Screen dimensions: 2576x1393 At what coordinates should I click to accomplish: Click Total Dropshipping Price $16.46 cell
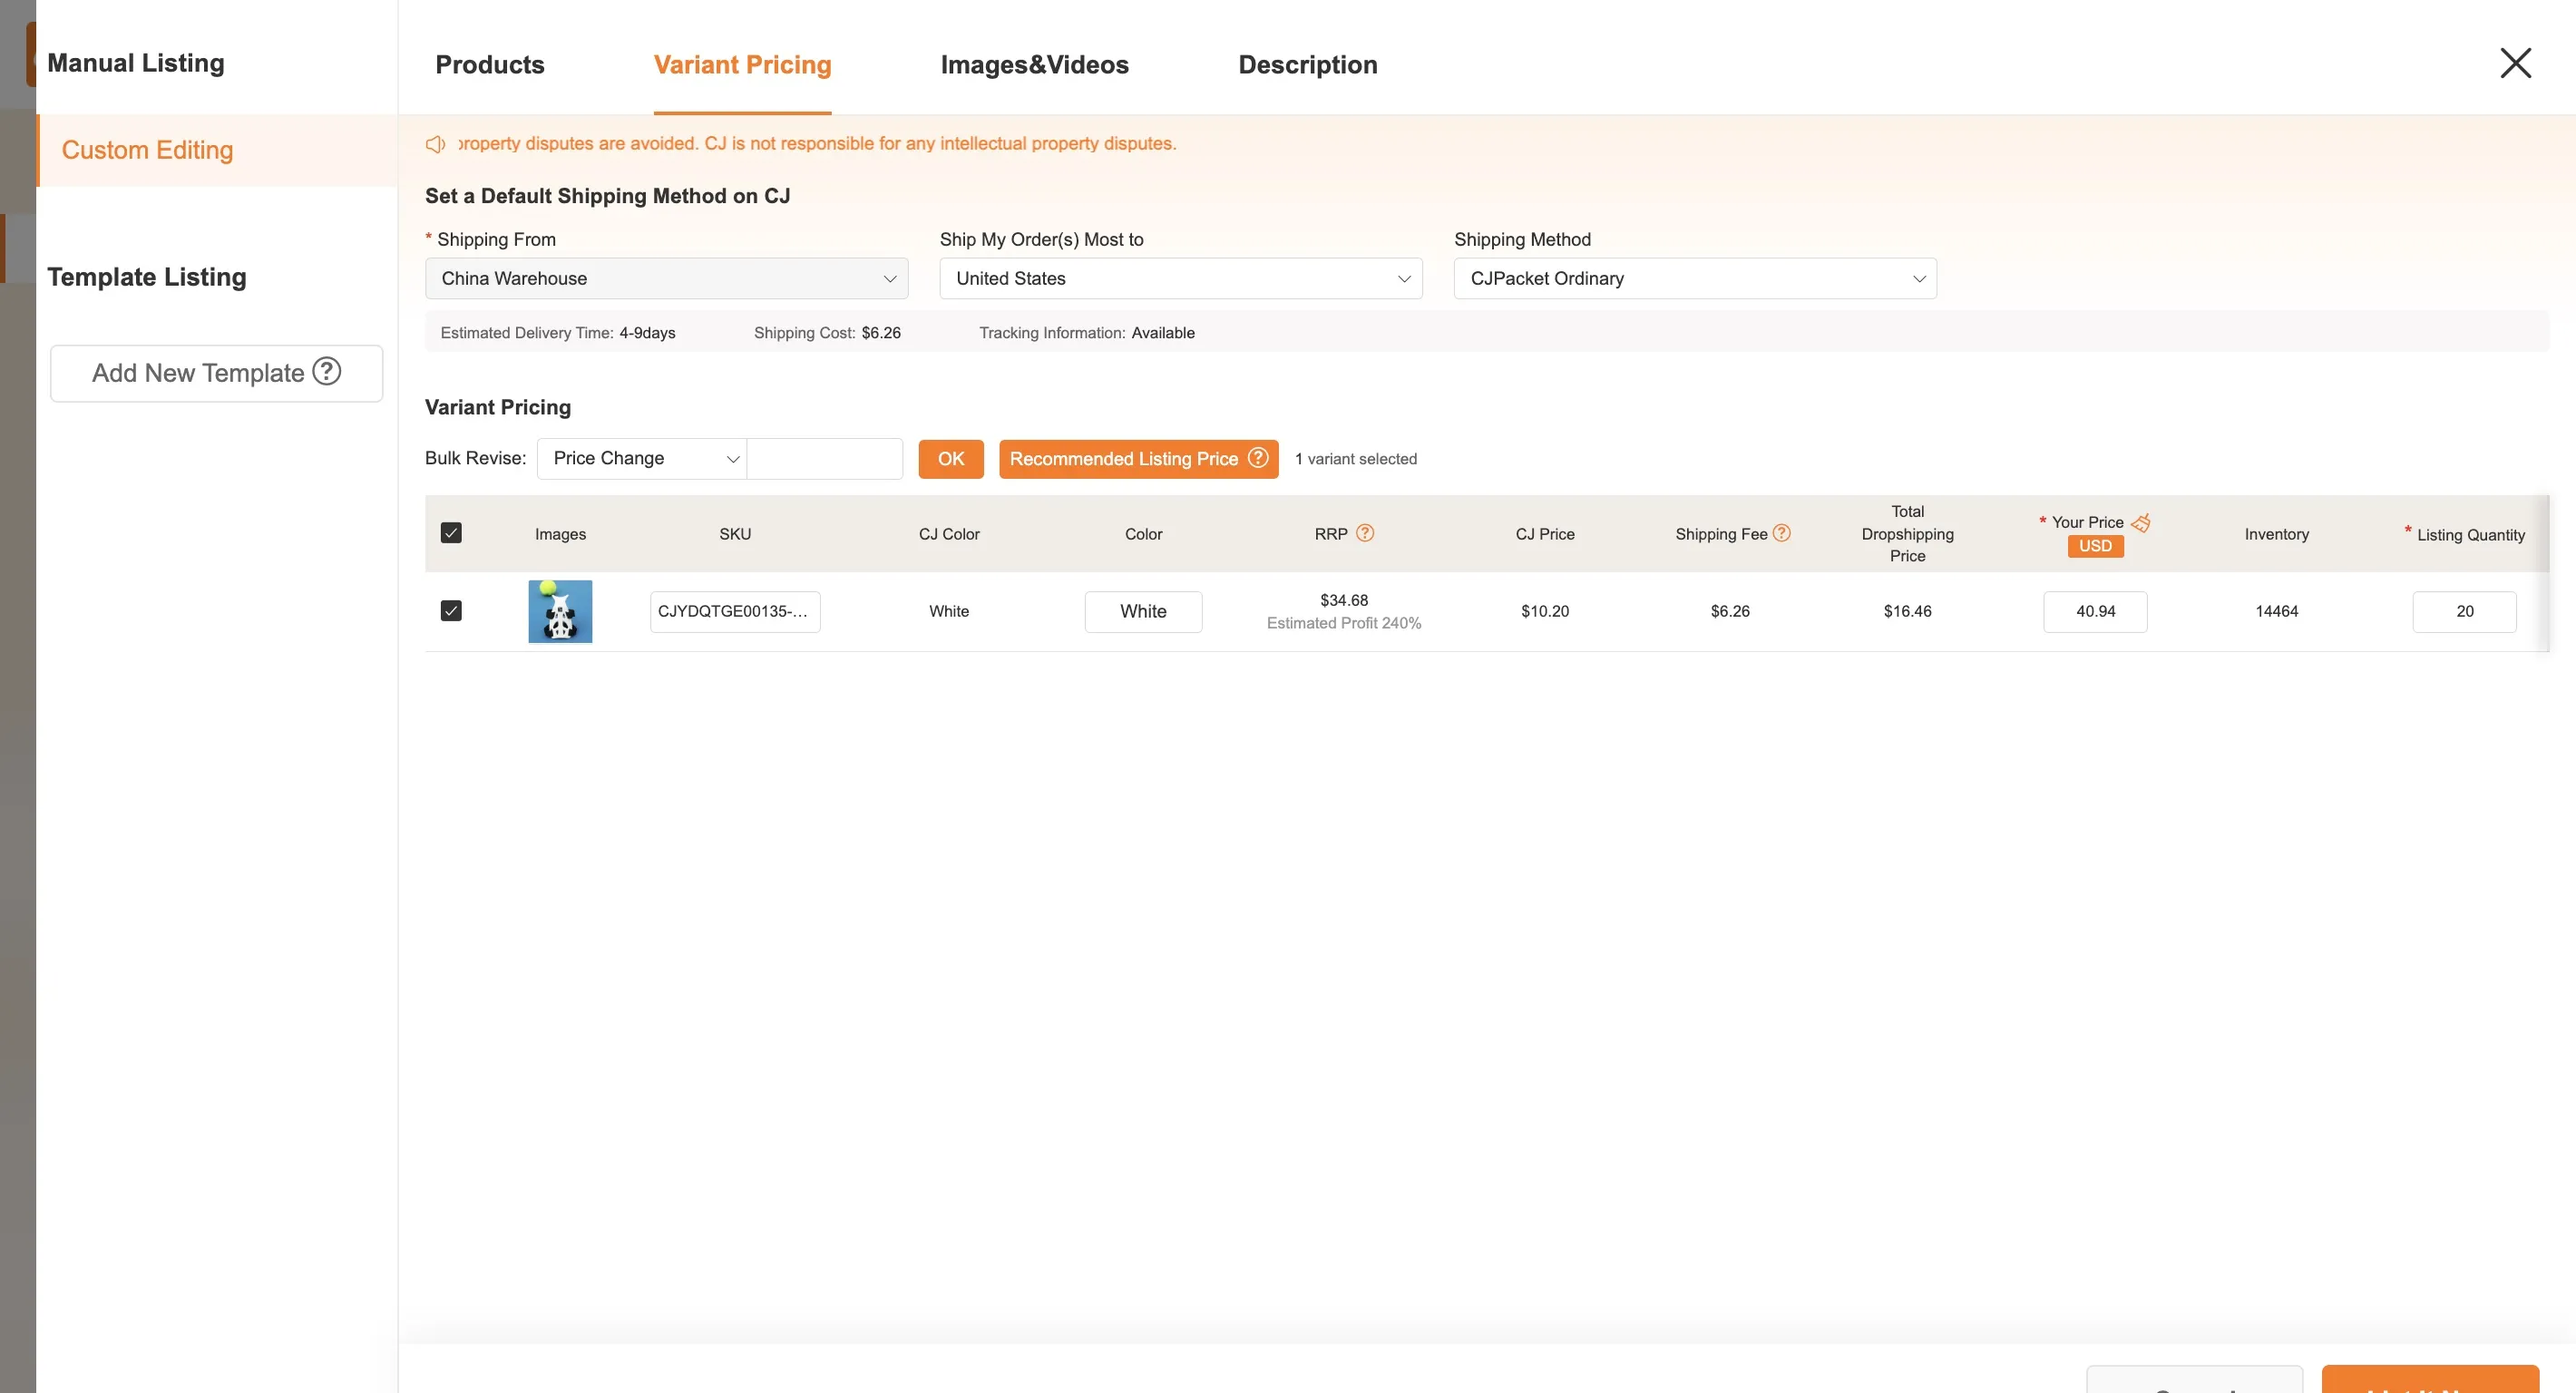(1907, 611)
